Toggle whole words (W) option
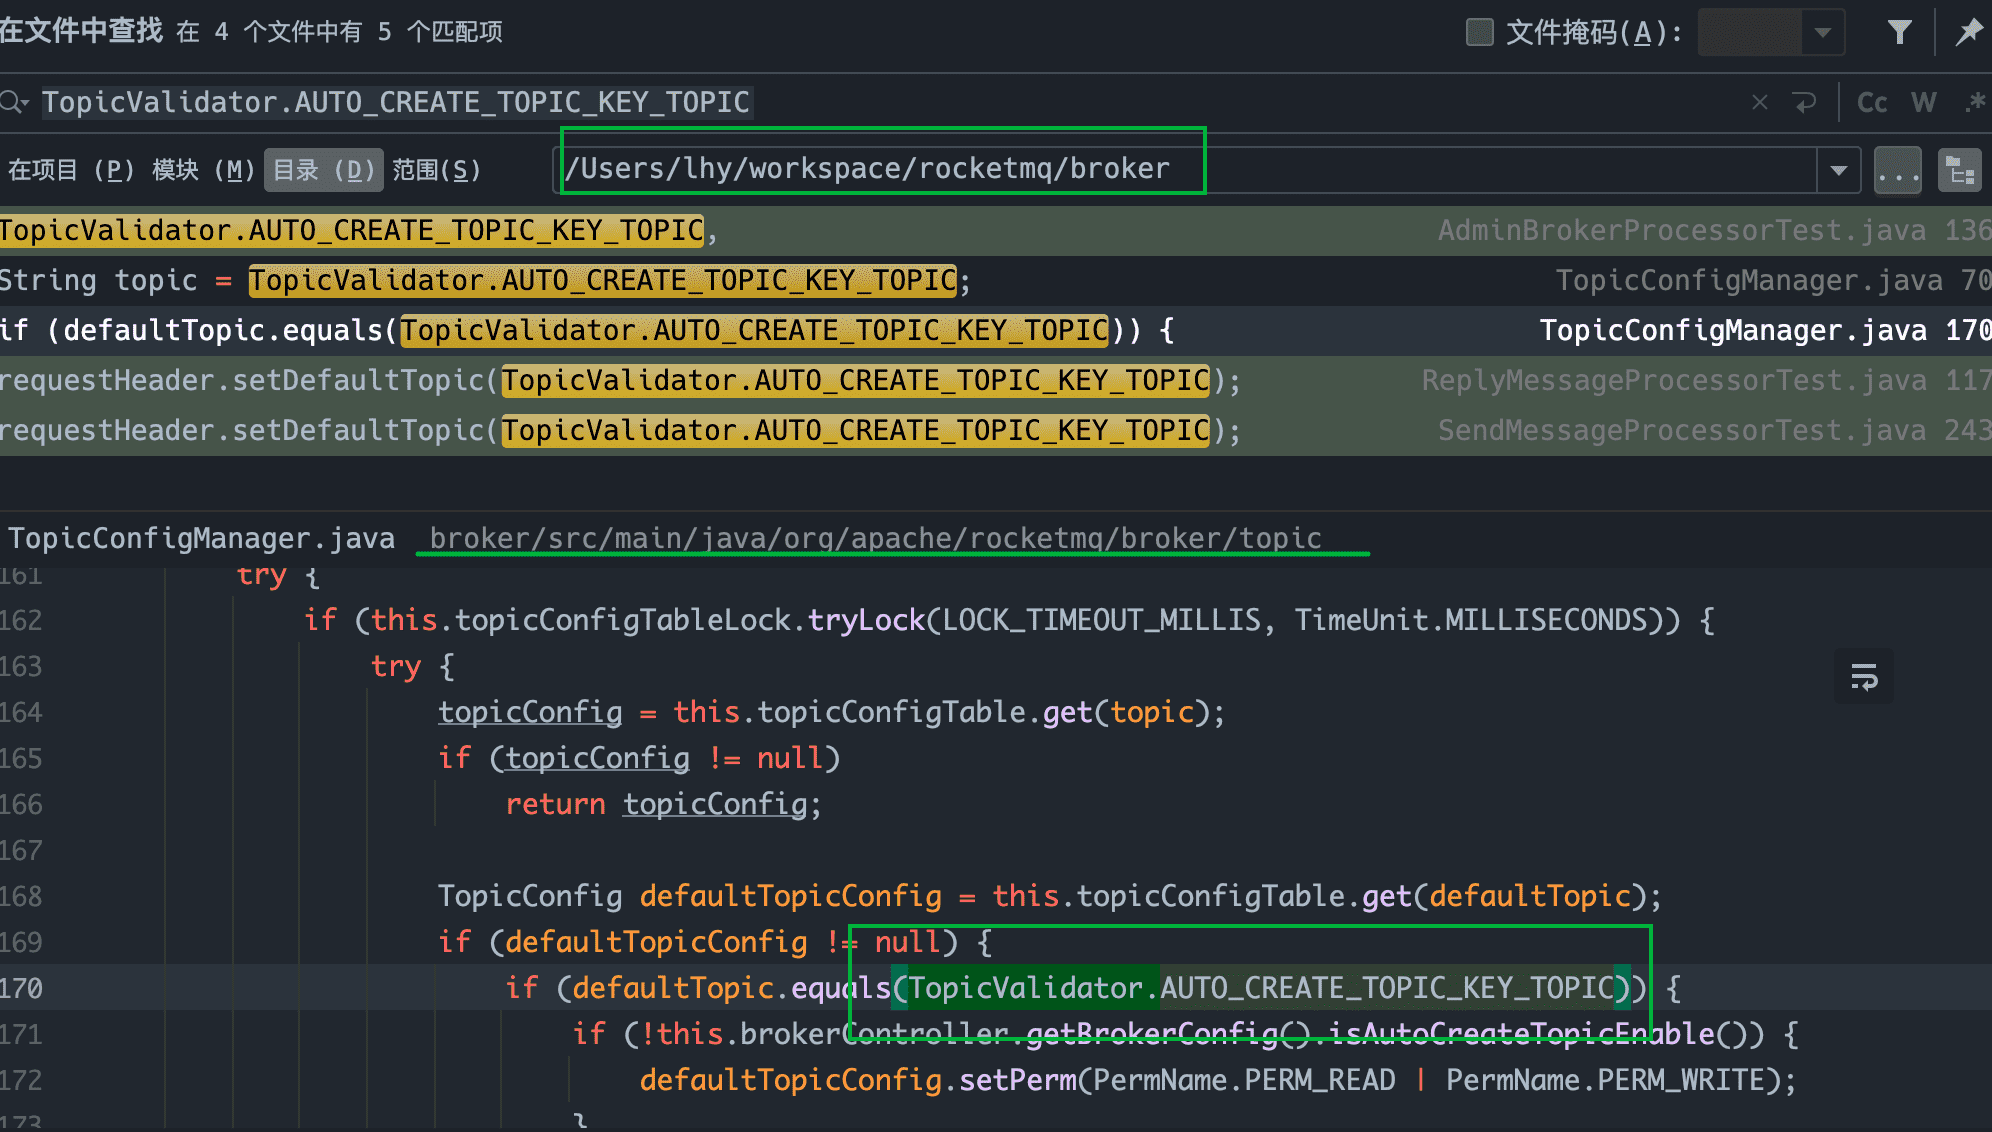Image resolution: width=1992 pixels, height=1132 pixels. (1923, 102)
